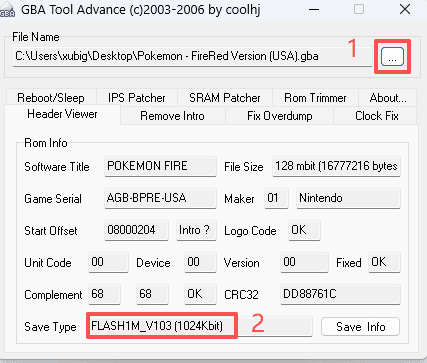Click the Intro ? button
The width and height of the screenshot is (427, 363).
(x=196, y=230)
